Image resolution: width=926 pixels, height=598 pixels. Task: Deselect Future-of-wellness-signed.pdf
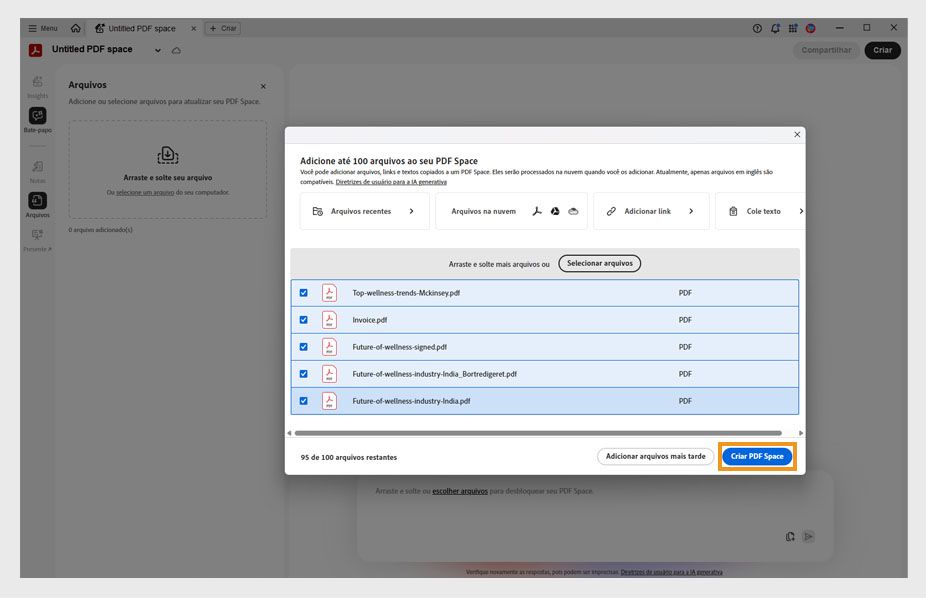[305, 346]
